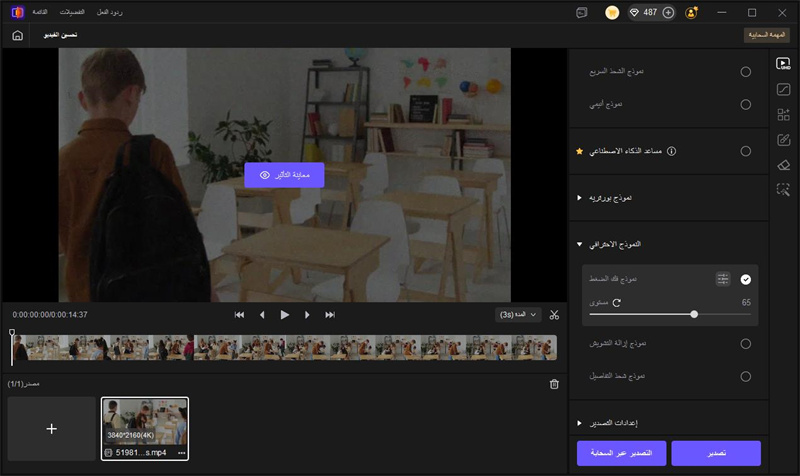
Task: Click the purple preview effect button
Action: [284, 175]
